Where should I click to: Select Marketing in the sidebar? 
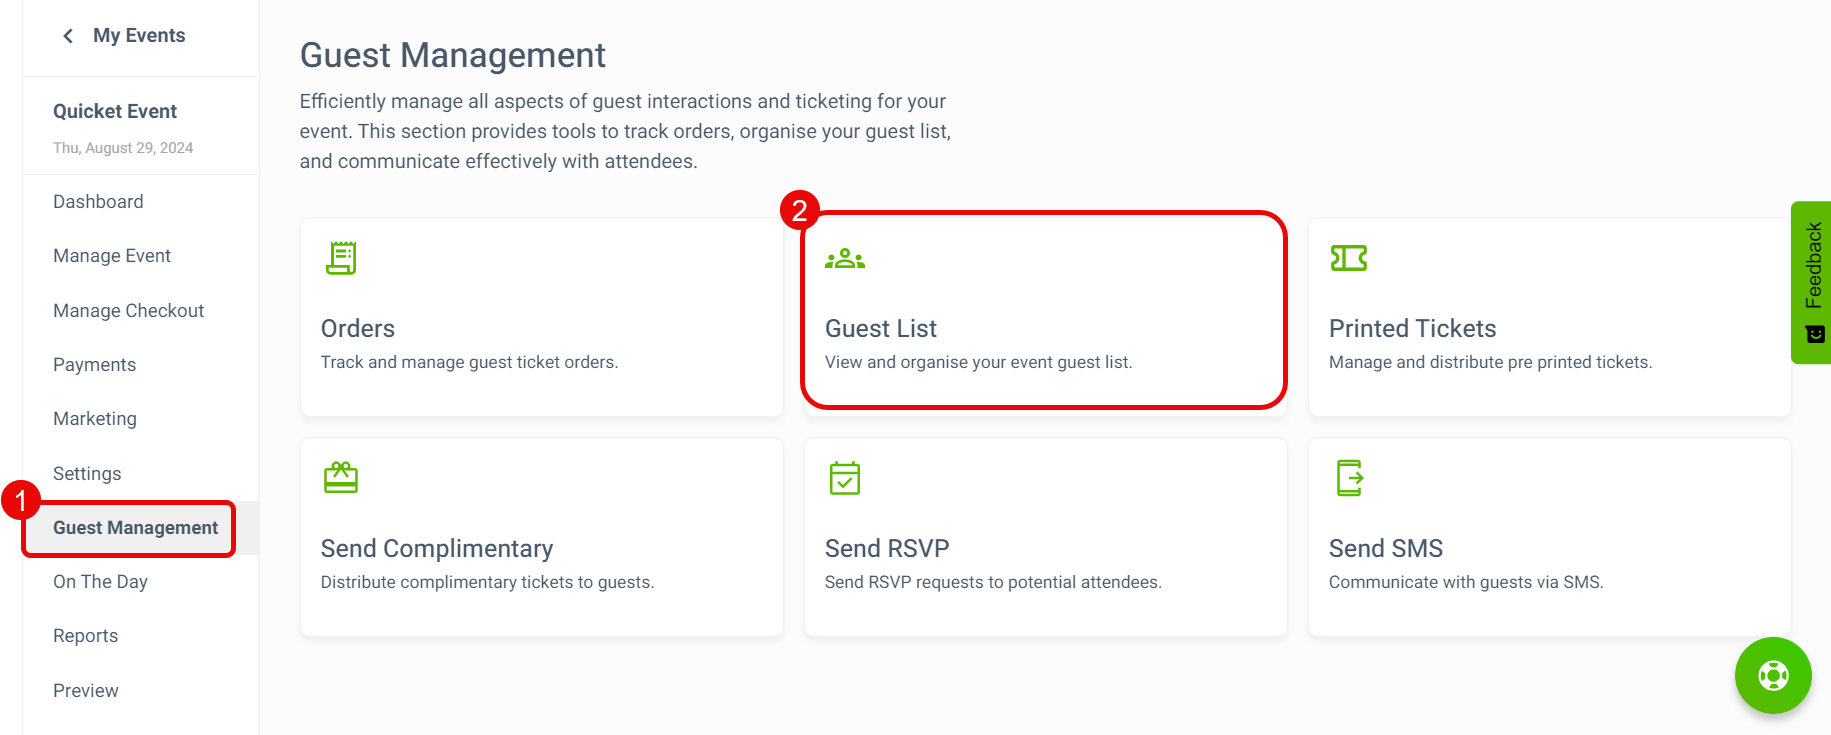tap(95, 419)
